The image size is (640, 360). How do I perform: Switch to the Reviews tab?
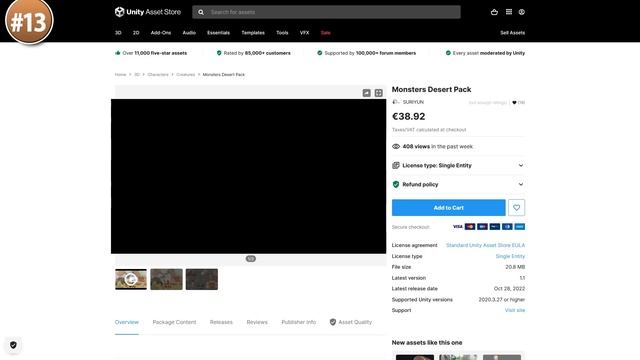(257, 322)
